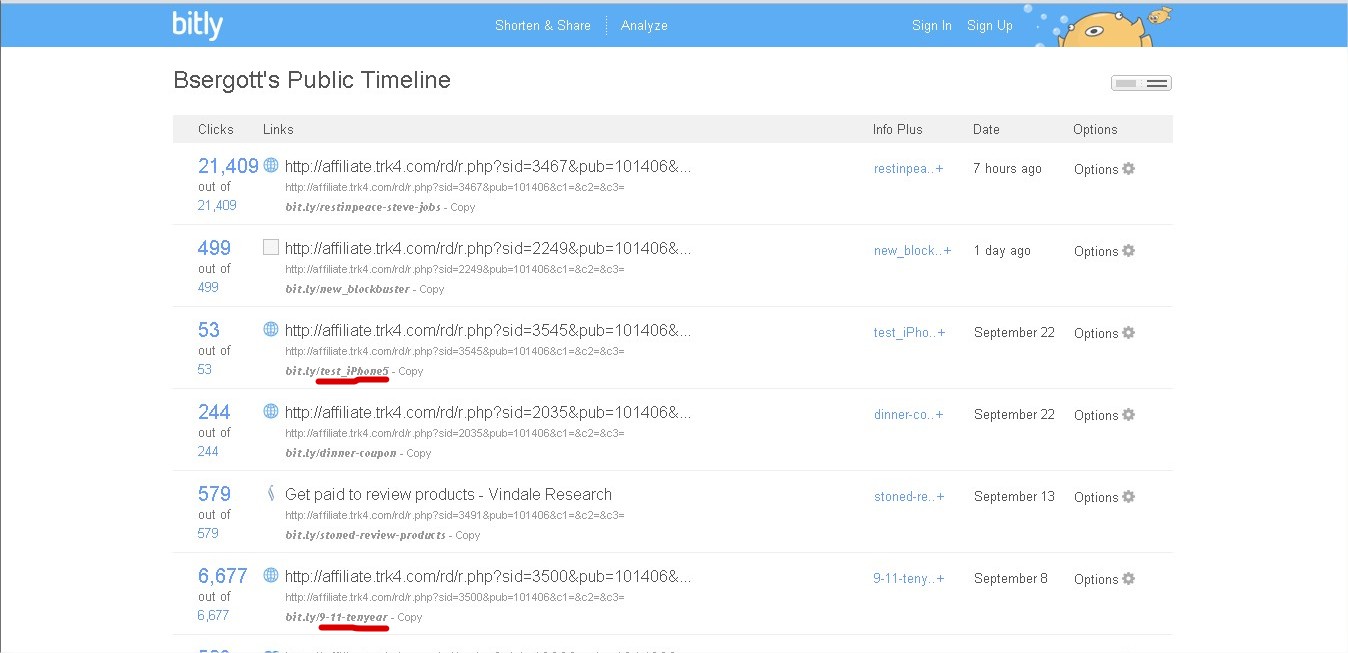Click the Info Plus column header
This screenshot has width=1348, height=653.
898,129
